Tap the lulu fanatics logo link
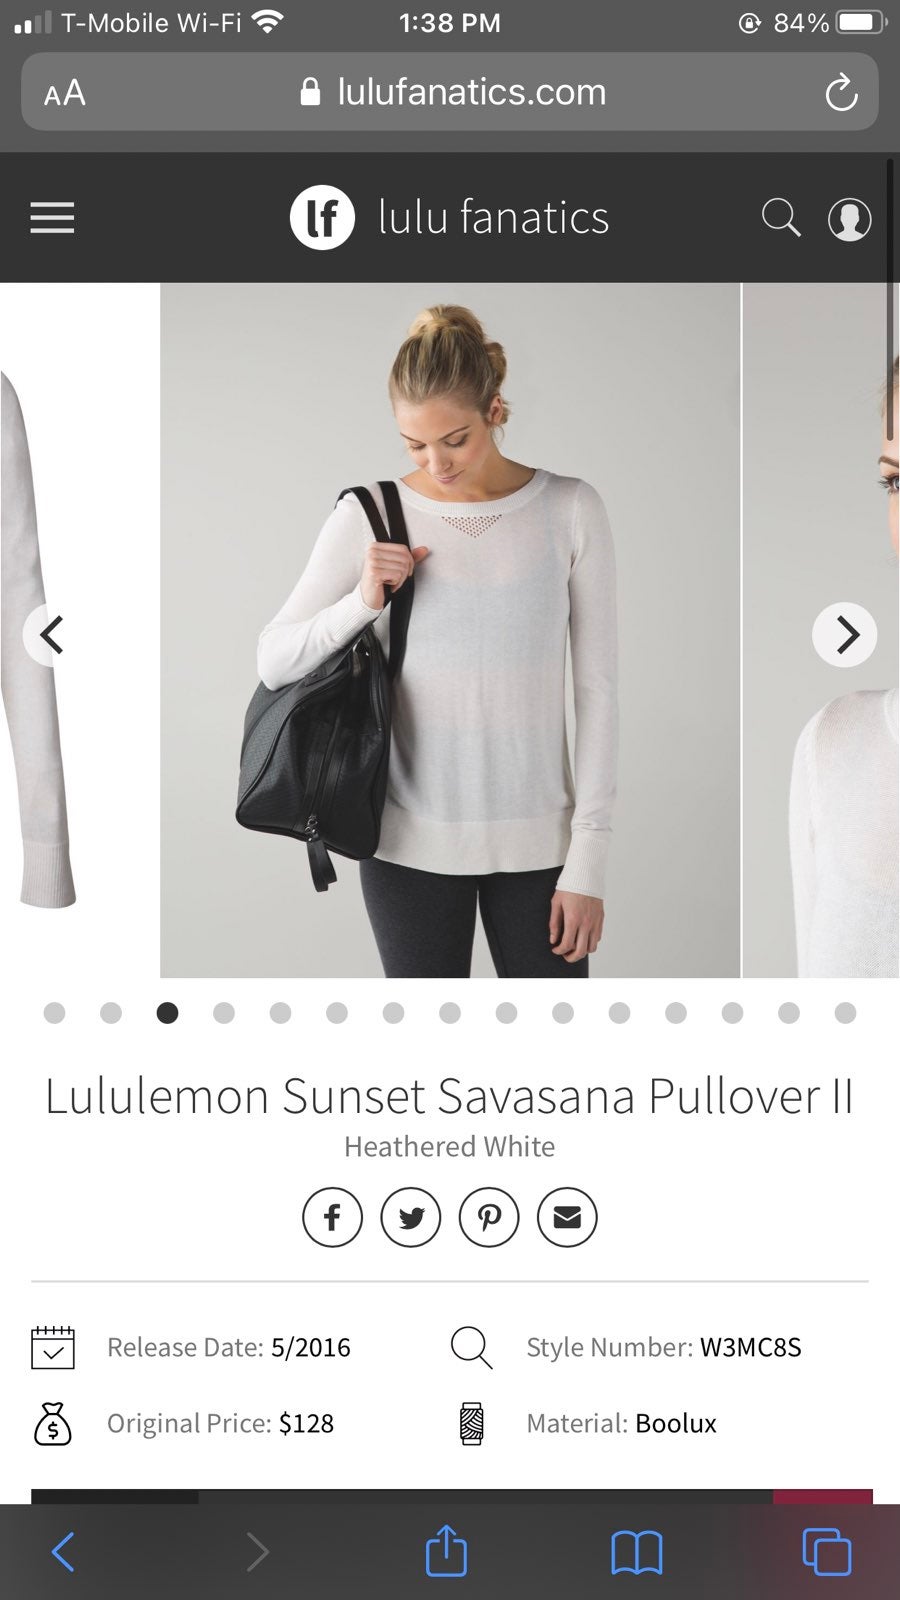Image resolution: width=900 pixels, height=1600 pixels. pos(449,218)
